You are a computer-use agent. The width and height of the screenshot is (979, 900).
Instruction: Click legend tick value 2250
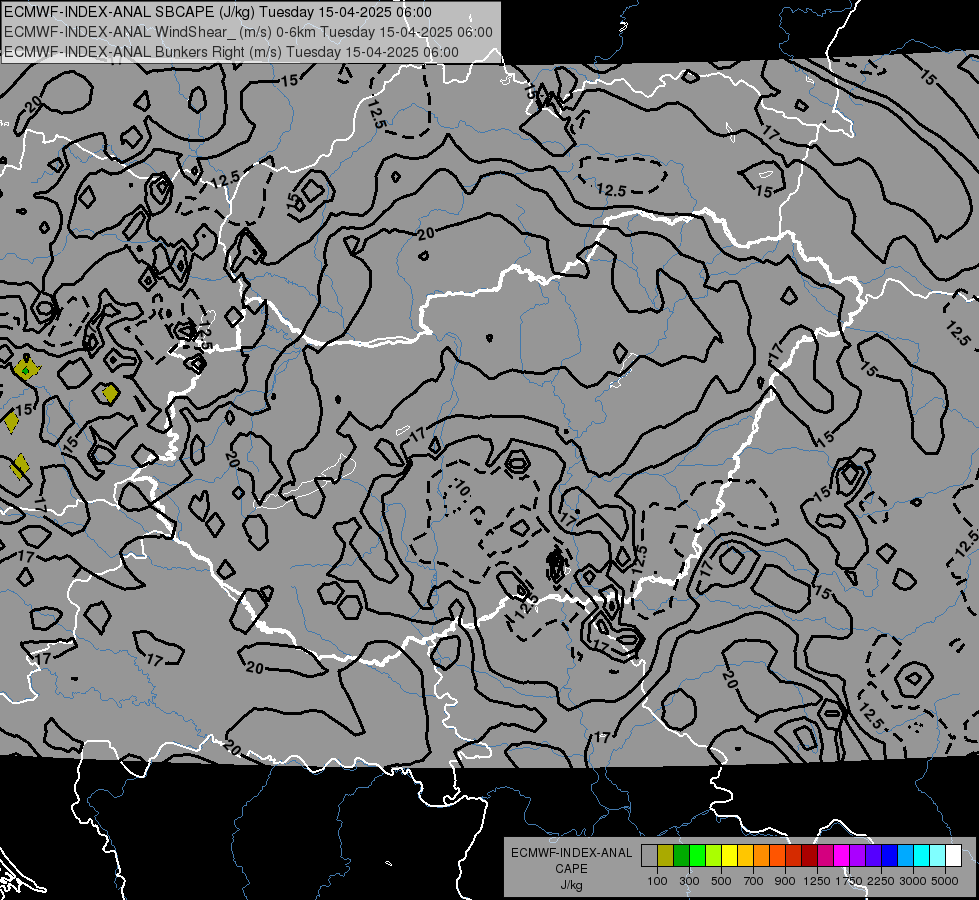pyautogui.click(x=881, y=881)
